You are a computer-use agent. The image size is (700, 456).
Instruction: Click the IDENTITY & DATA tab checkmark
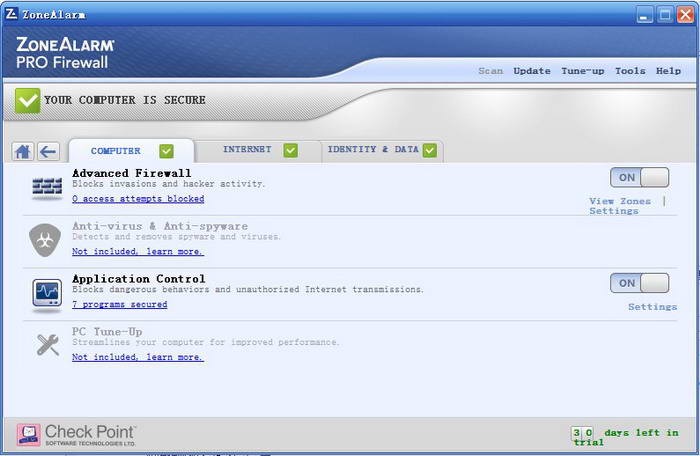(x=430, y=151)
